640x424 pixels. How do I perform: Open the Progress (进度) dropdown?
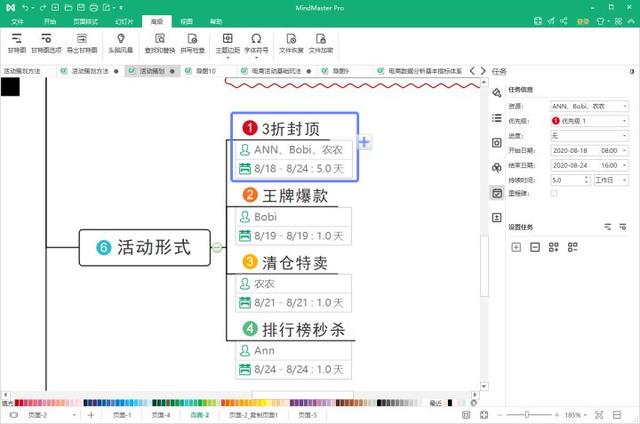(x=589, y=135)
